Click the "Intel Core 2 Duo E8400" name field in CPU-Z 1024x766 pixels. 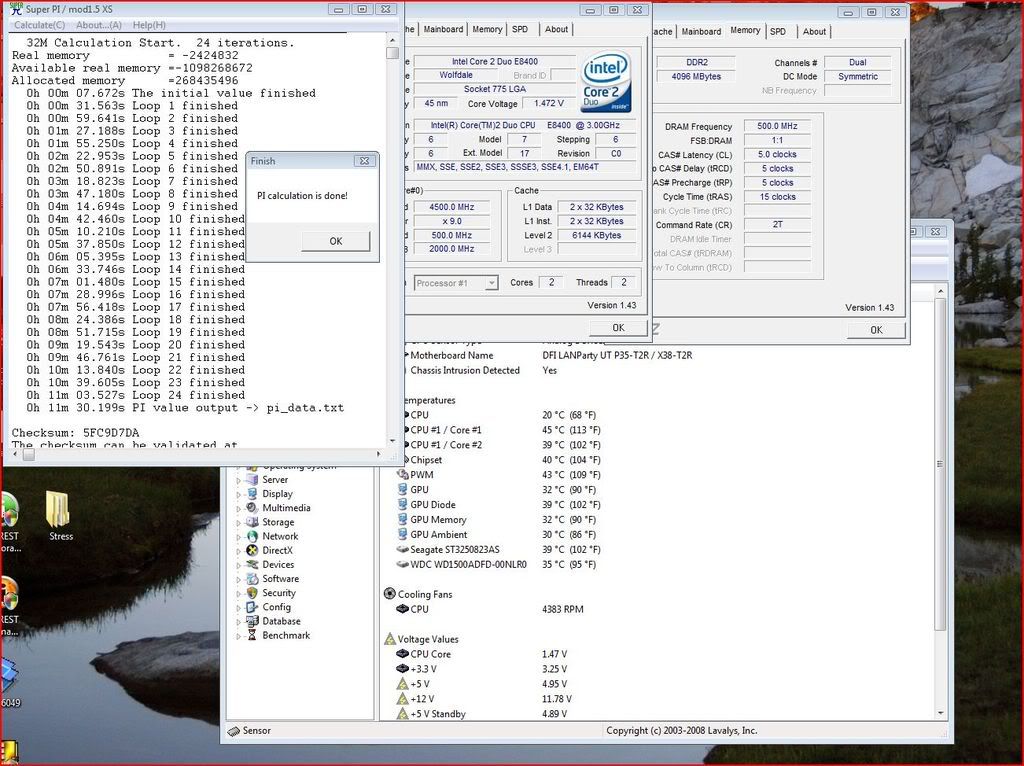click(494, 61)
